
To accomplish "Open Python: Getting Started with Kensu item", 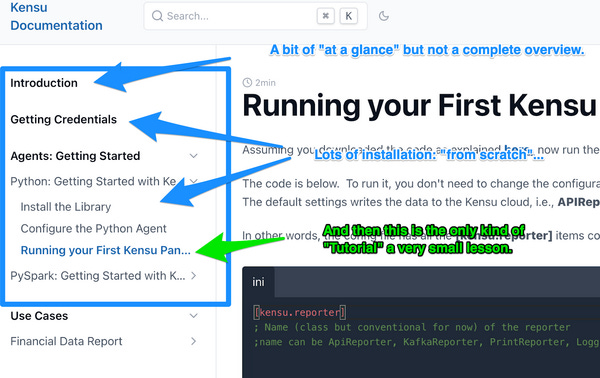I will [x=93, y=181].
